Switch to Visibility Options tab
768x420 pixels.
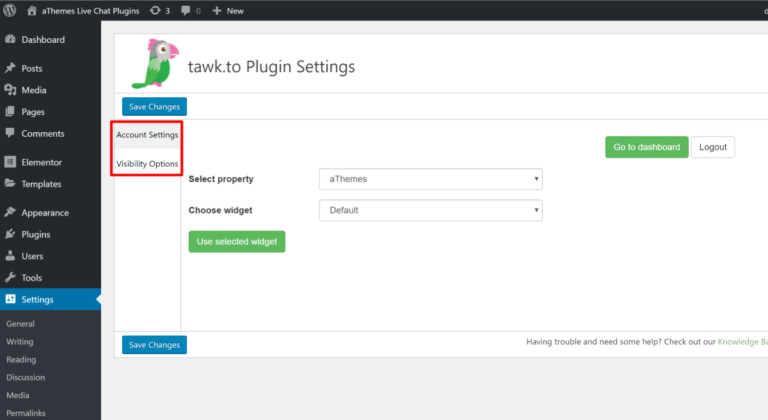(x=147, y=164)
